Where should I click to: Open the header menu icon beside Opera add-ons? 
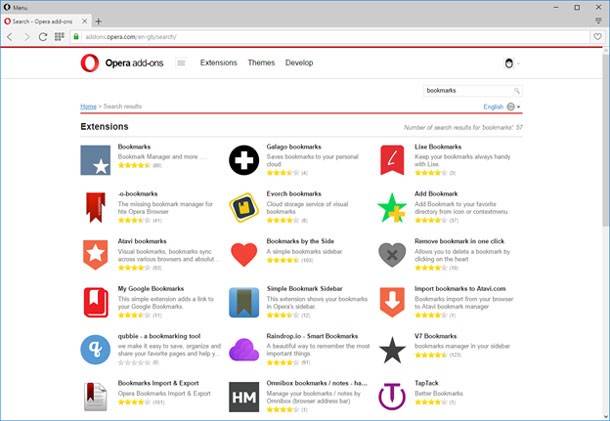(181, 63)
